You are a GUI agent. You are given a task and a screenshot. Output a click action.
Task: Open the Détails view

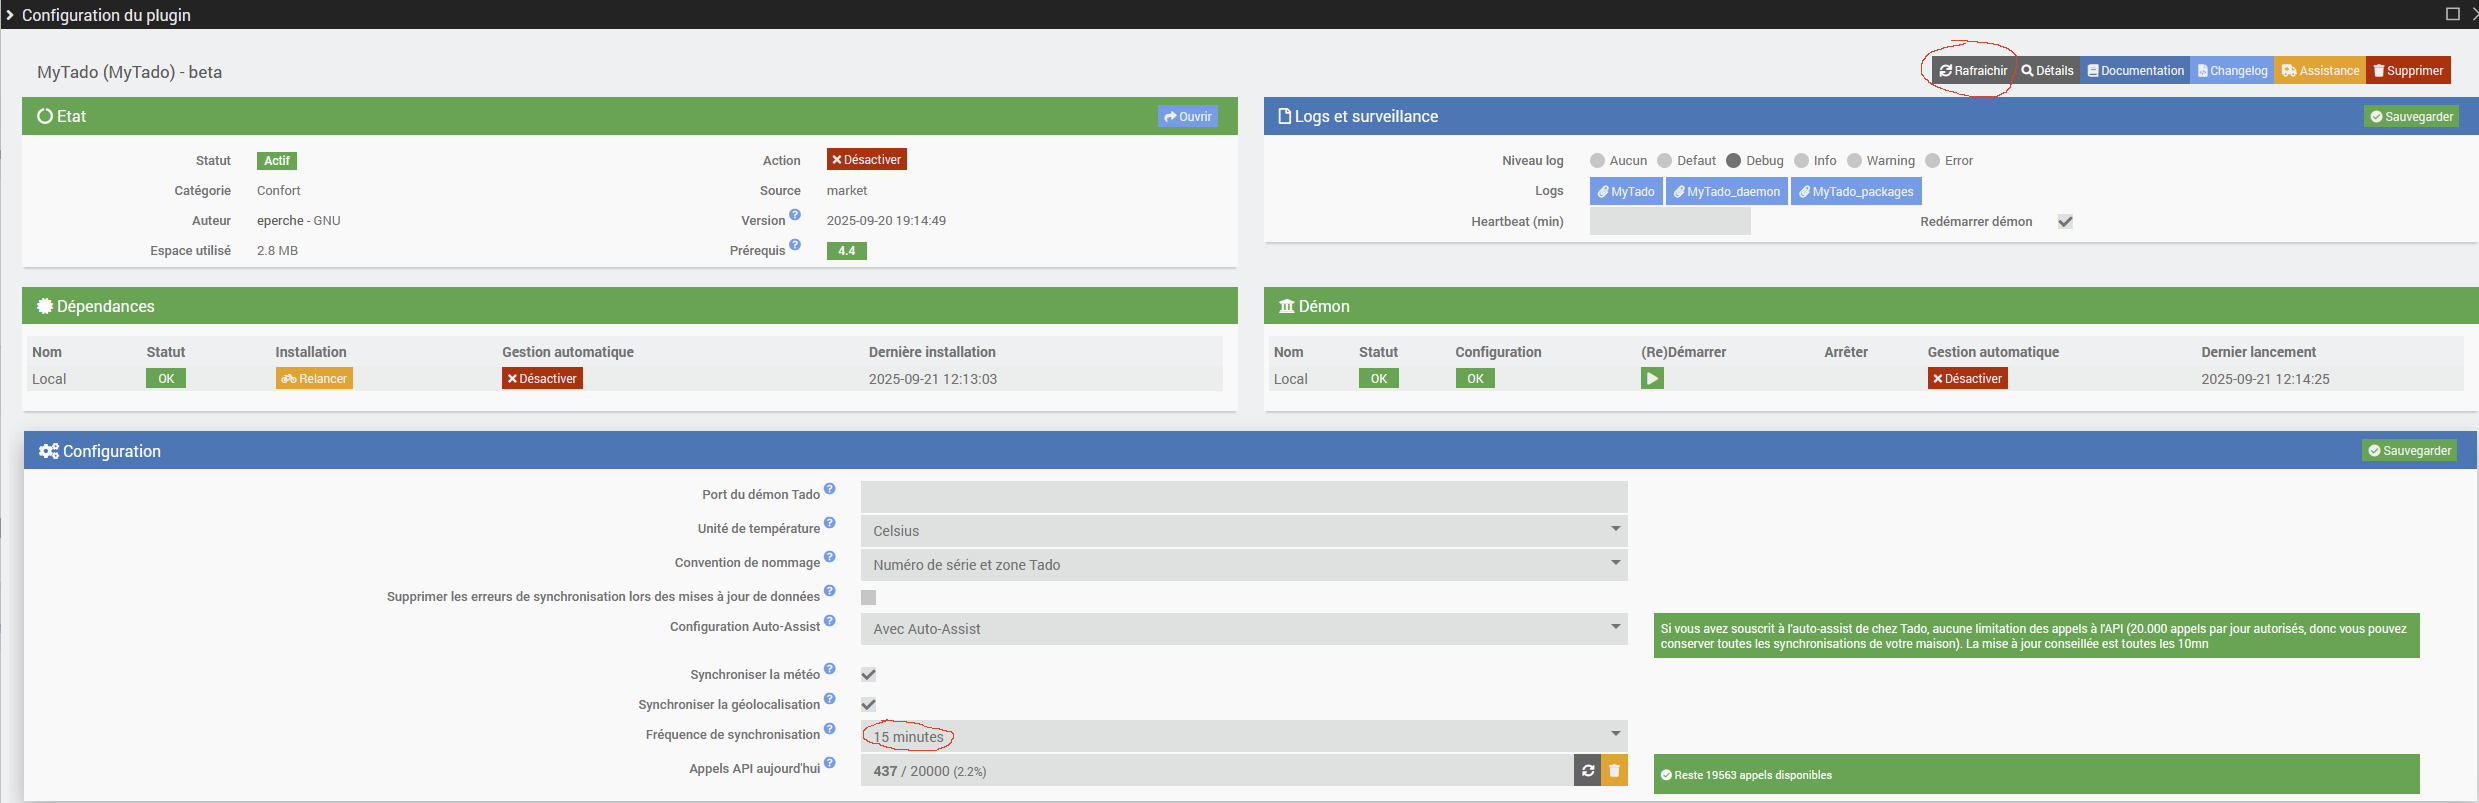pyautogui.click(x=2047, y=71)
